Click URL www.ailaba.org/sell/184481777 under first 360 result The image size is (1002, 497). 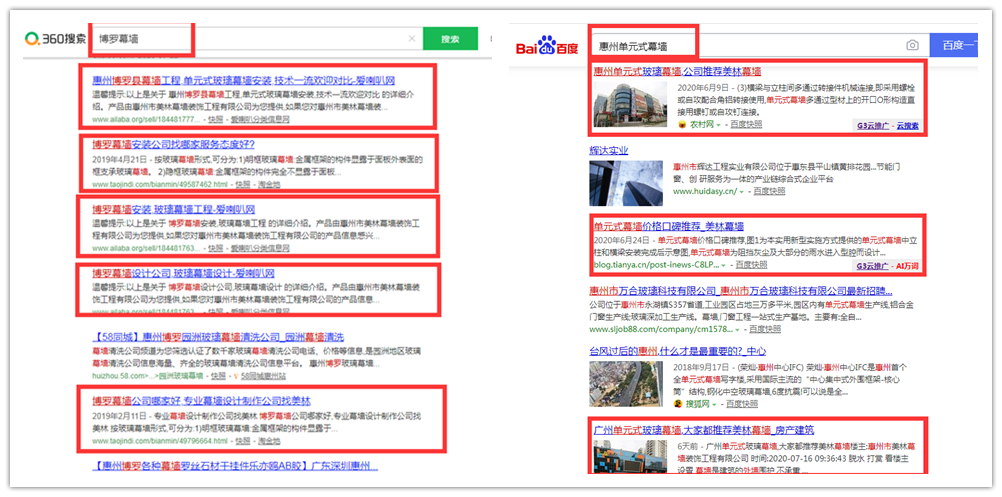click(x=147, y=119)
